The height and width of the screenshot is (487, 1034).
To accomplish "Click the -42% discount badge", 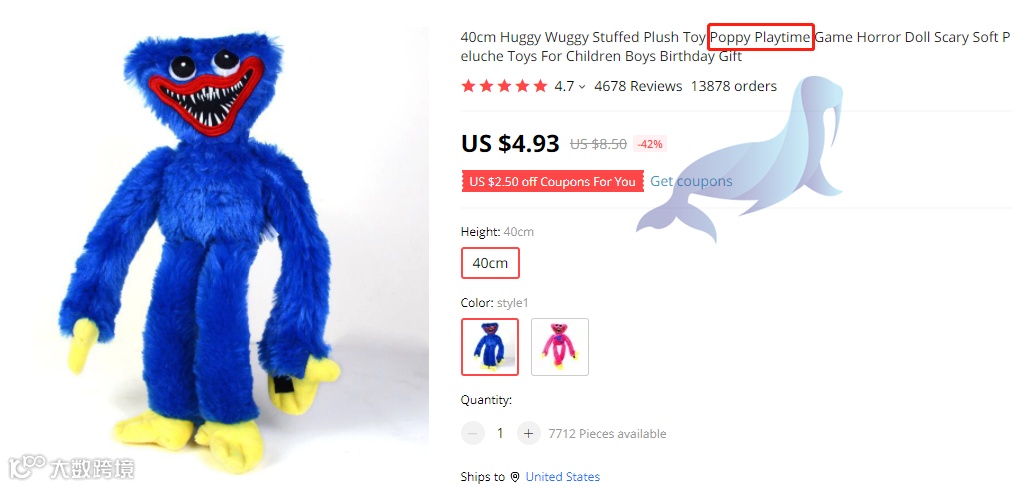I will coord(650,144).
